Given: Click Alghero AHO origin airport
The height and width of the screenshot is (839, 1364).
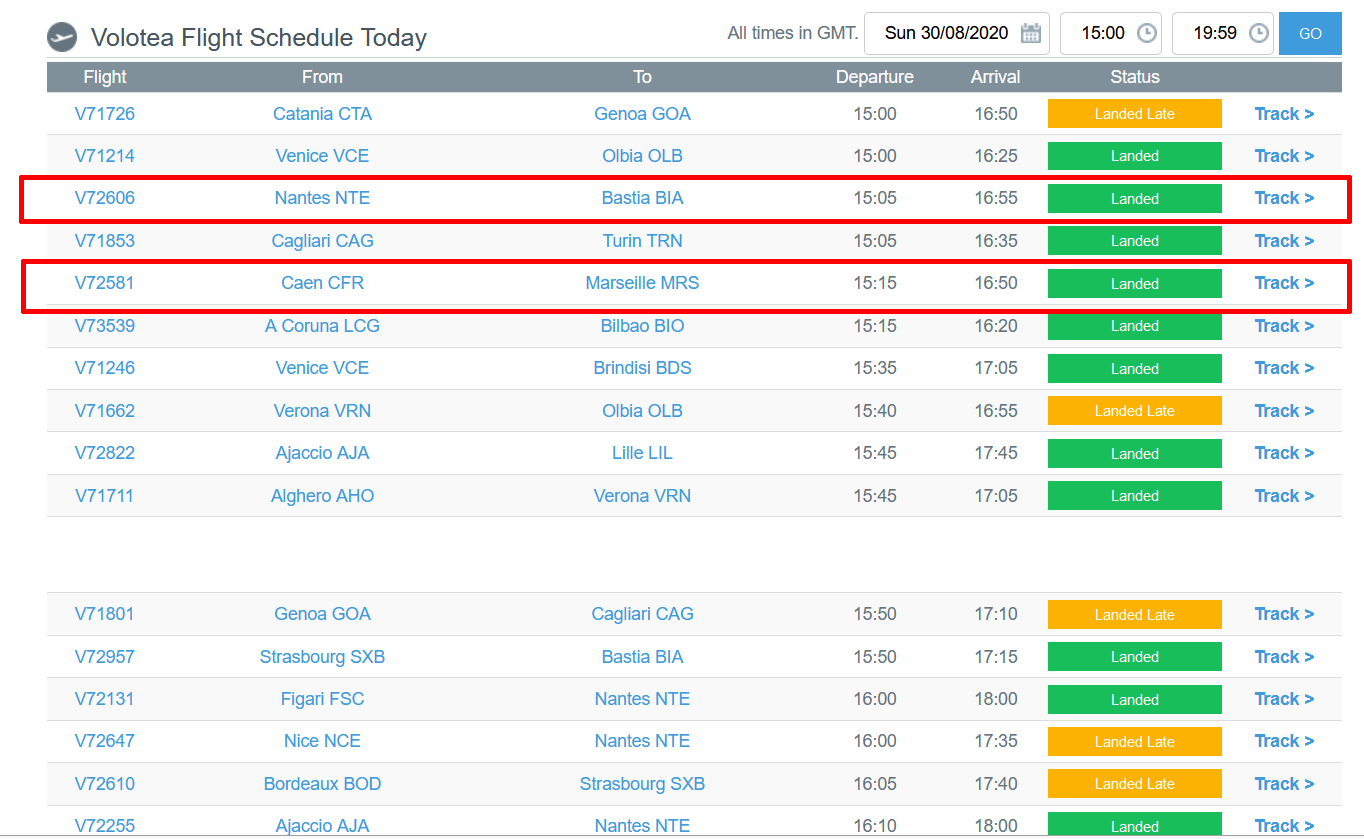Looking at the screenshot, I should tap(322, 496).
